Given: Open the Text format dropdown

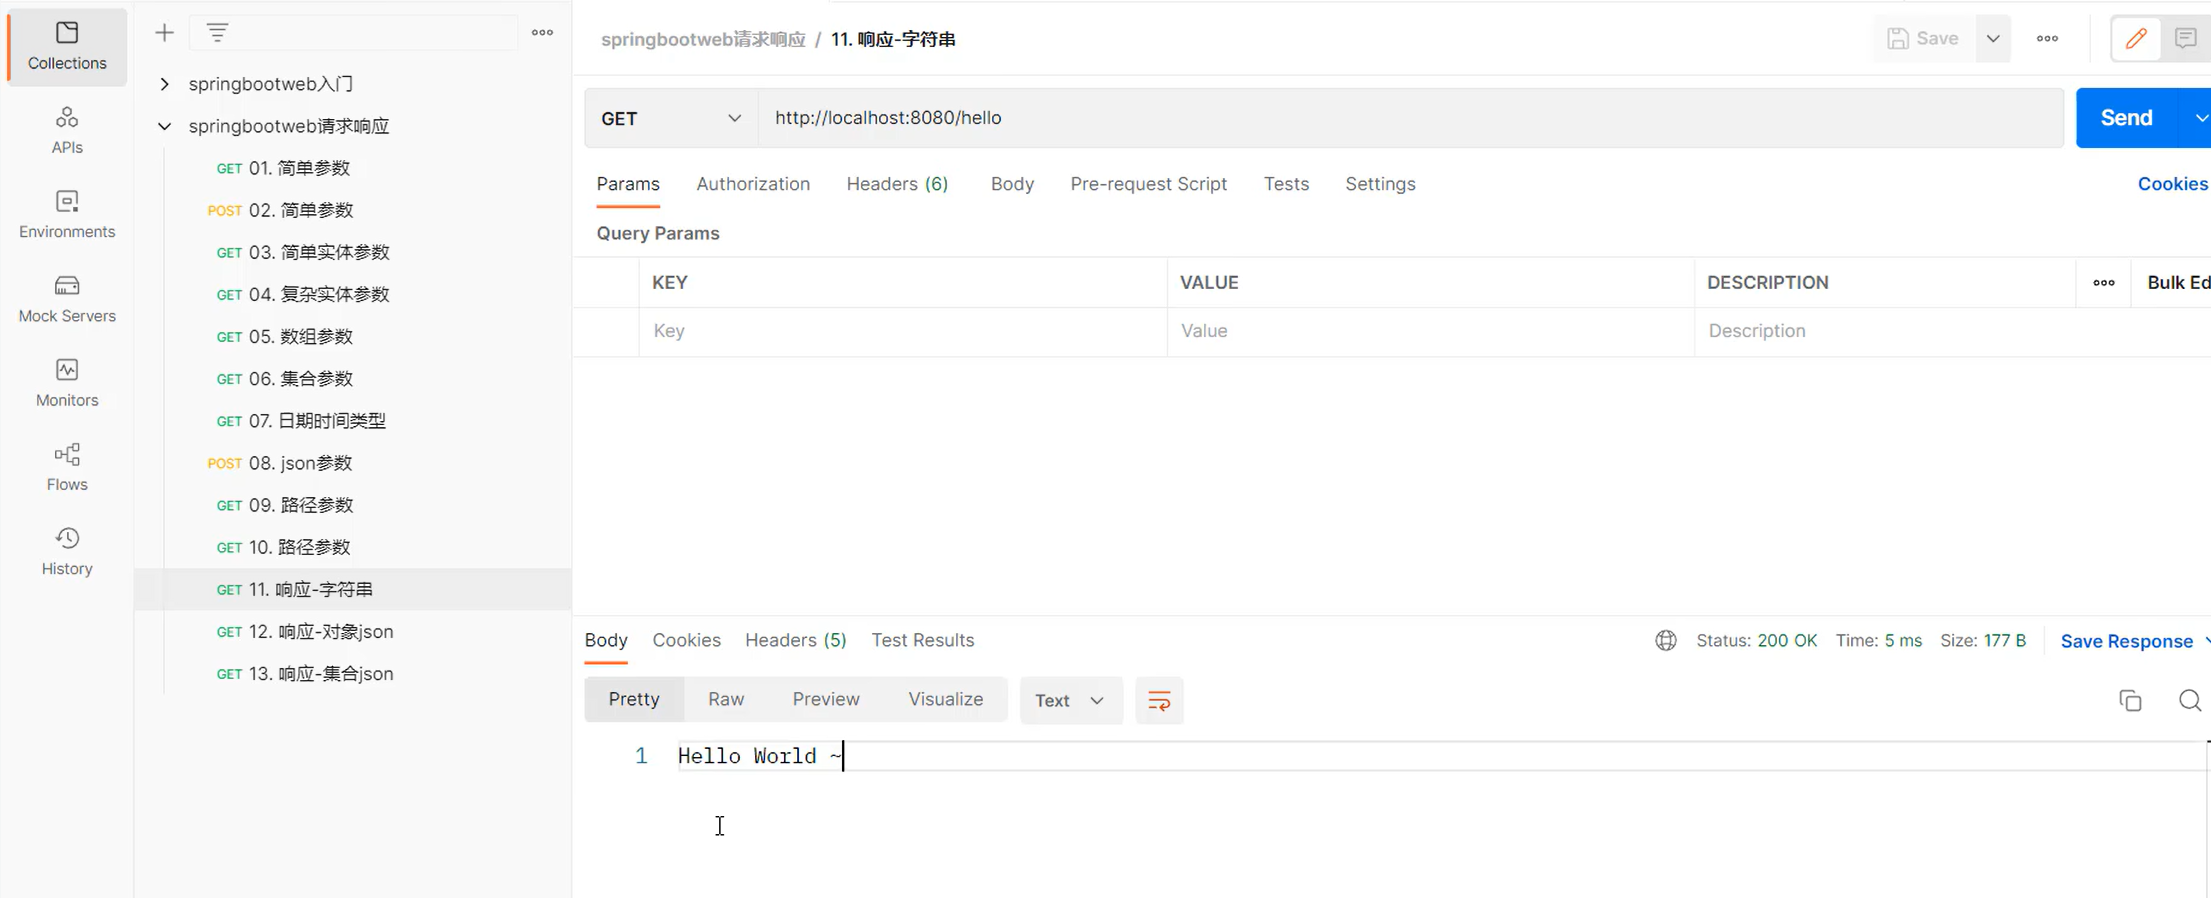Looking at the screenshot, I should point(1070,701).
